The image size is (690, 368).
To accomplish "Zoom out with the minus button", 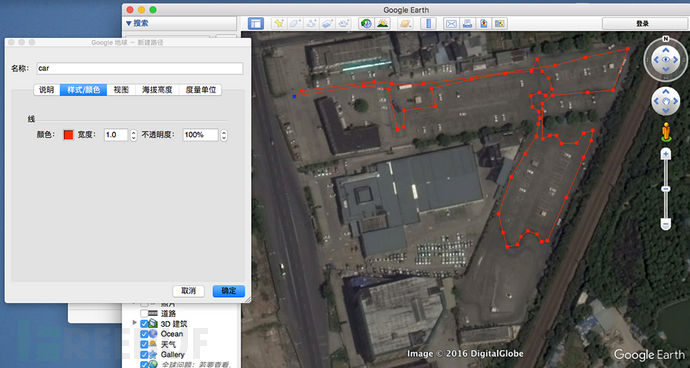I will (x=665, y=224).
